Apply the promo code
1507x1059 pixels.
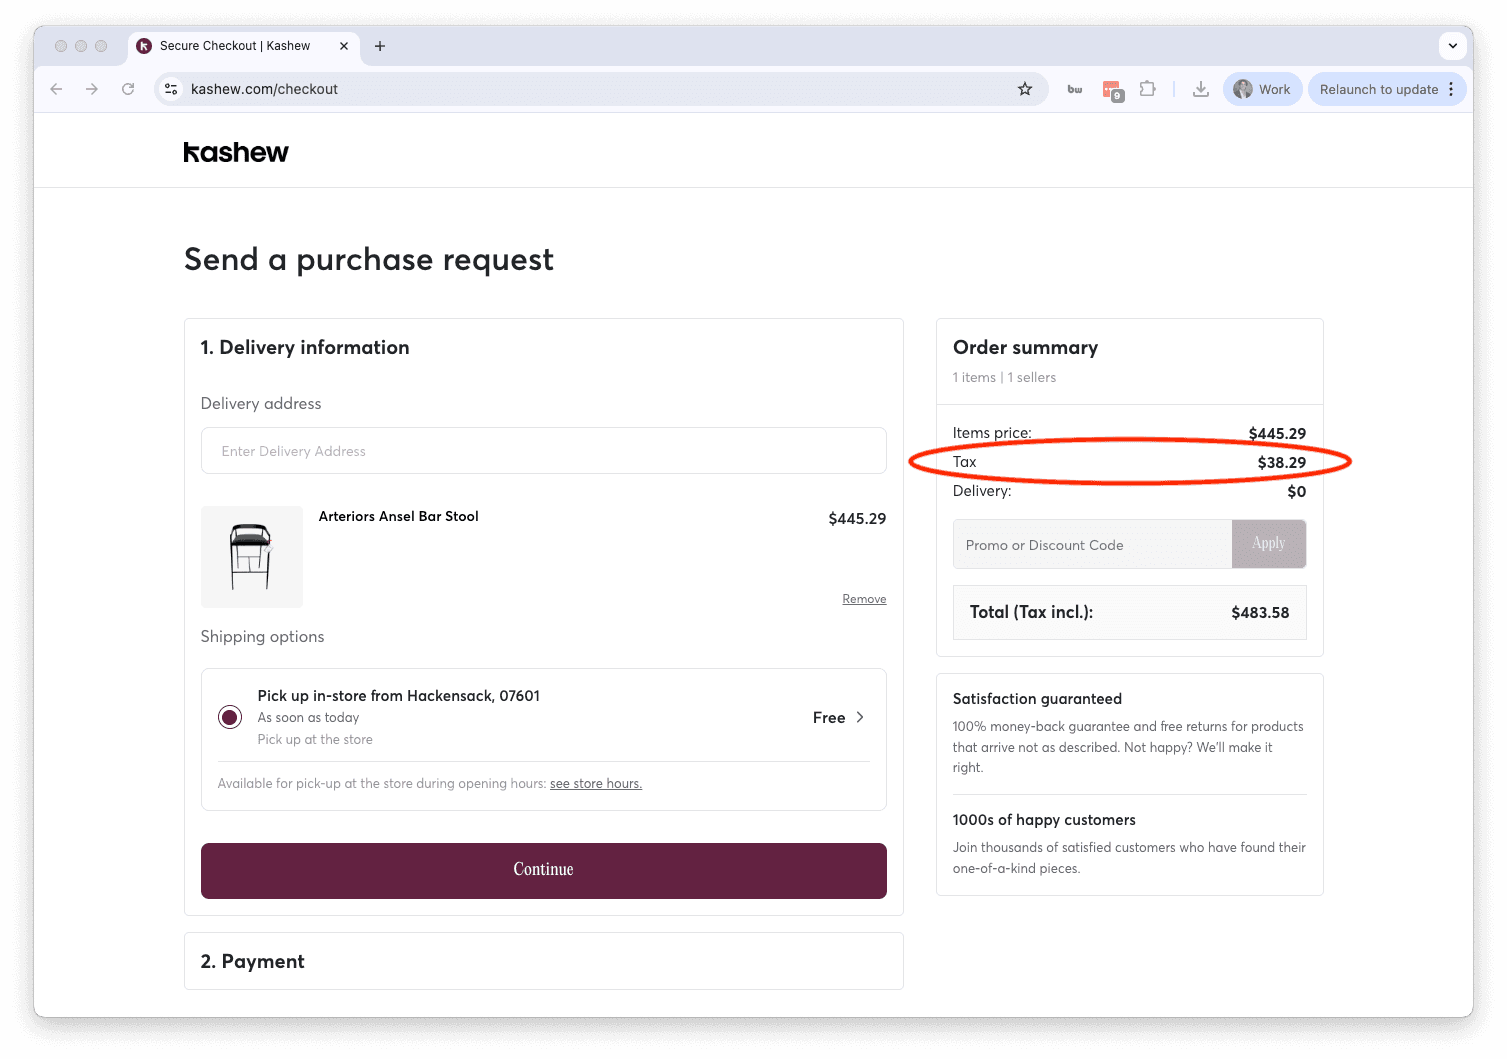(1268, 544)
